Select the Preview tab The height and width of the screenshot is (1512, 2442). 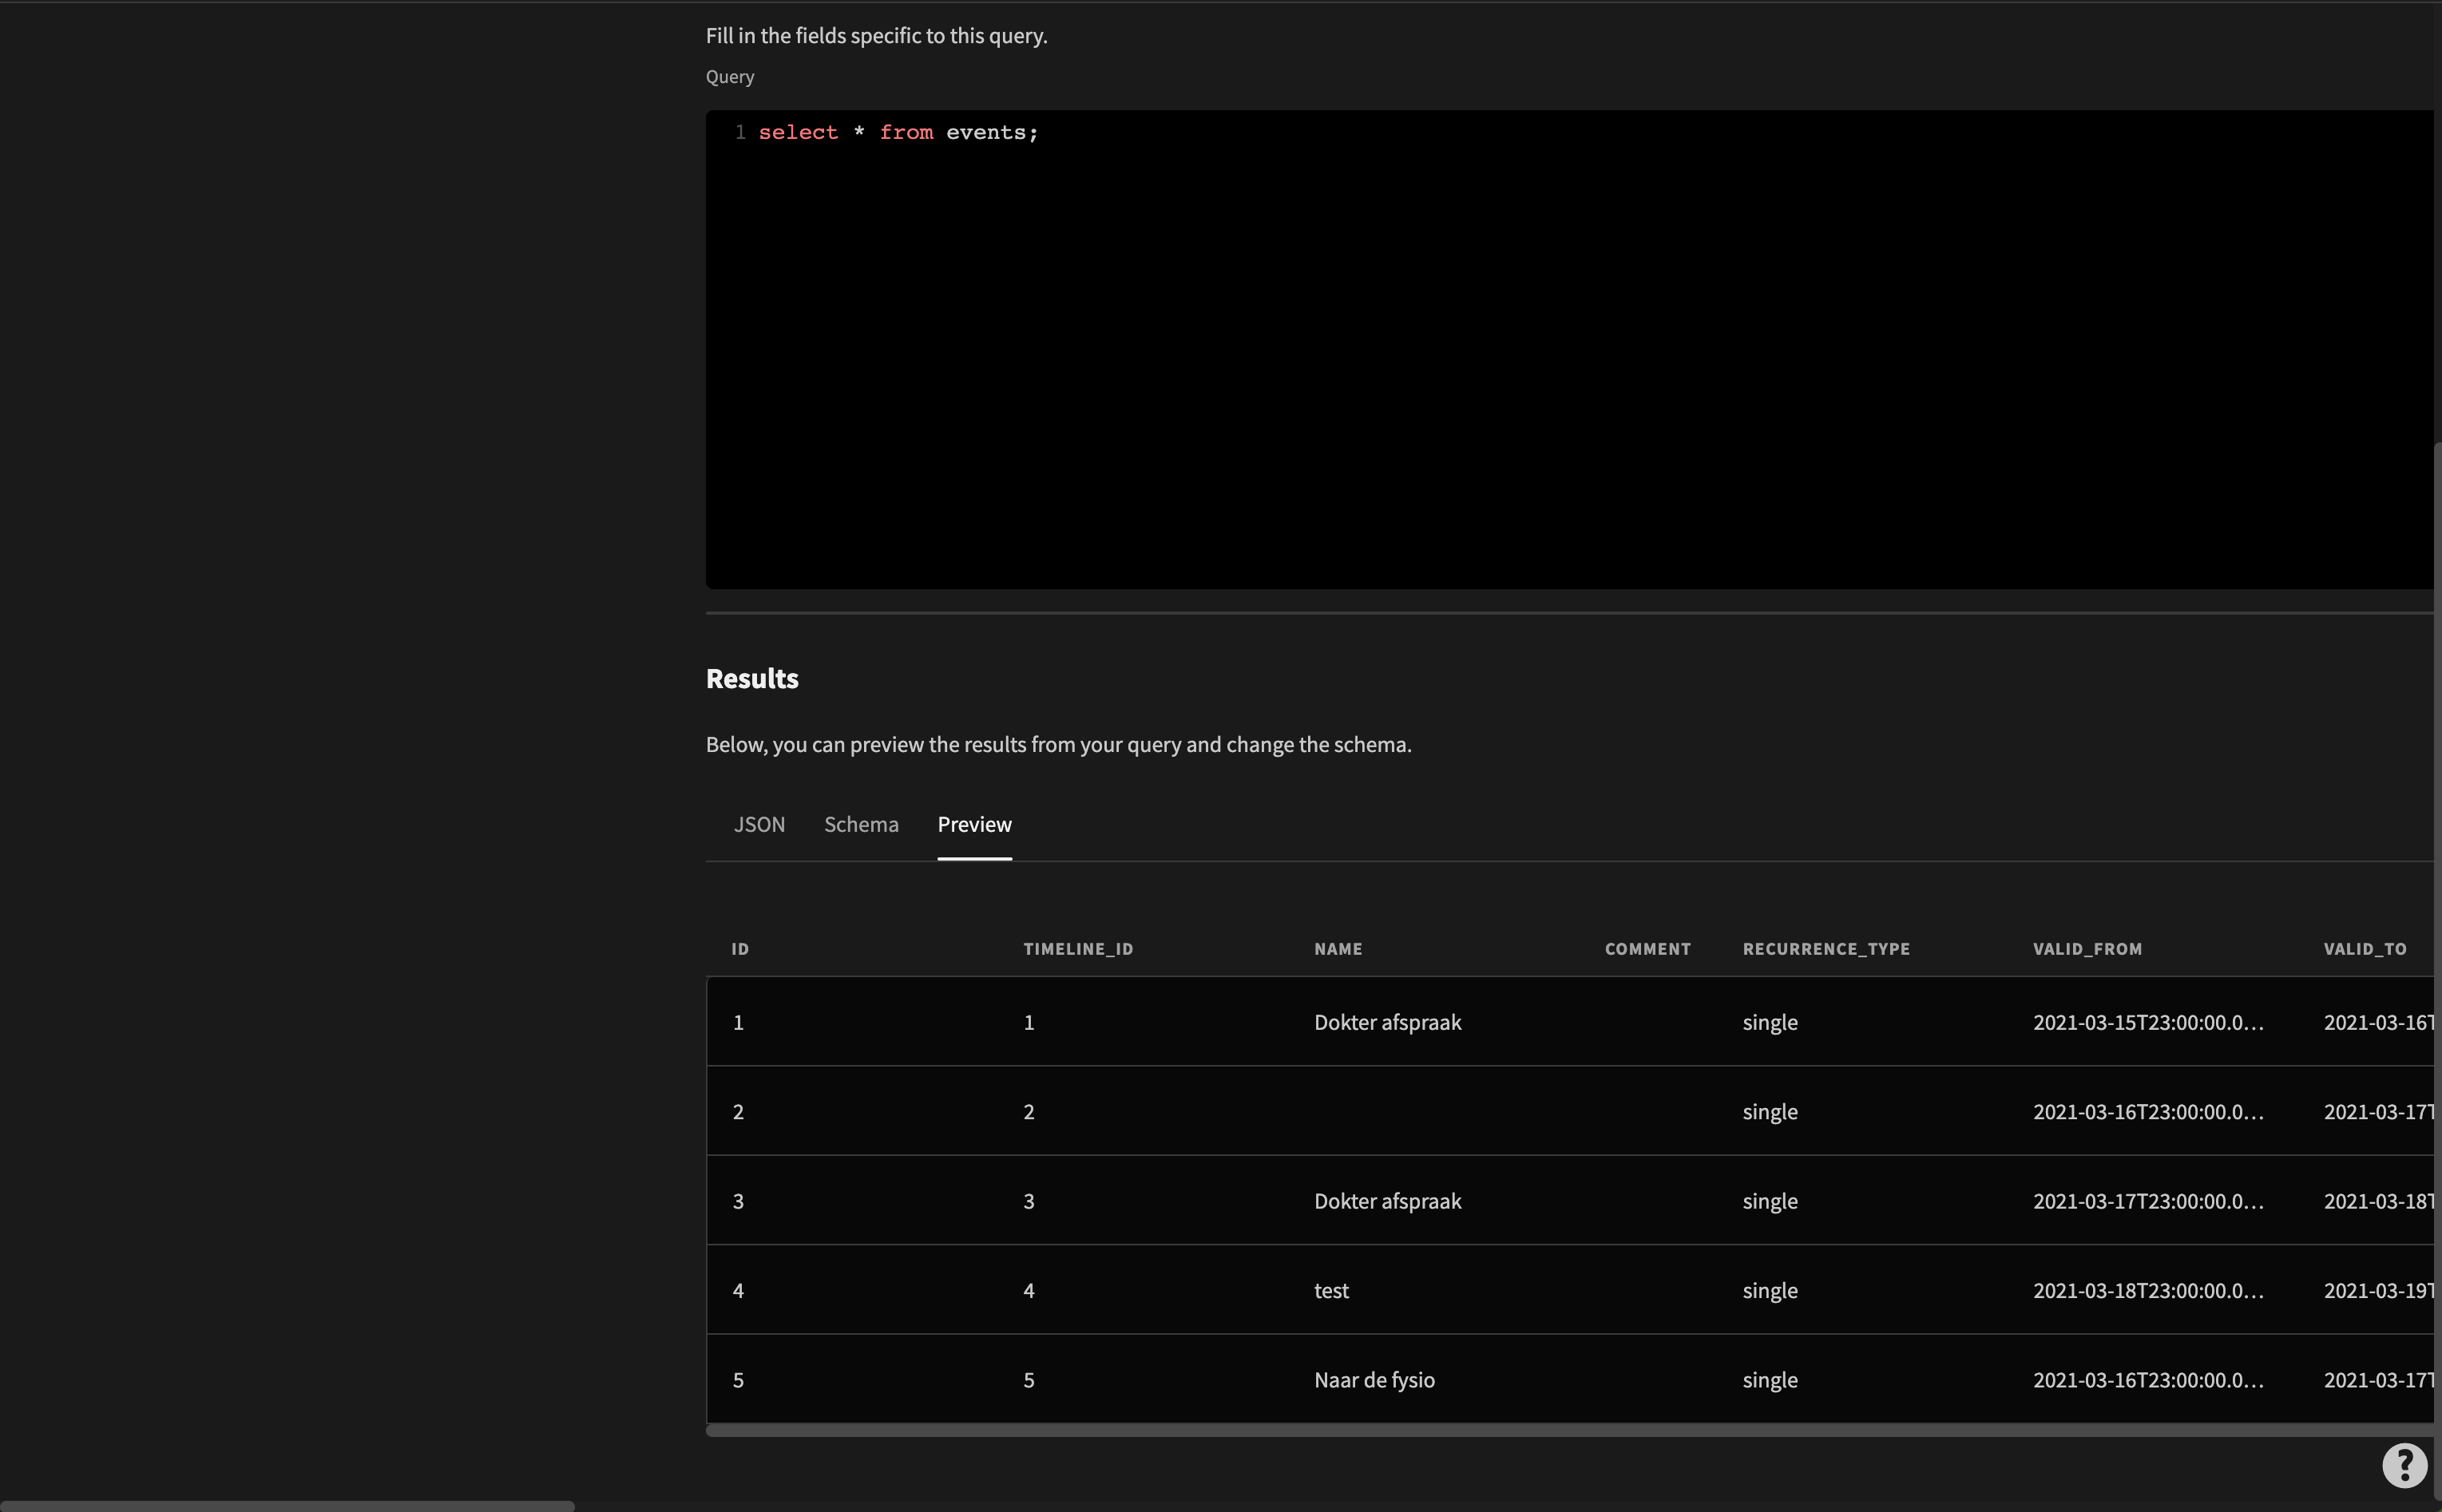974,824
